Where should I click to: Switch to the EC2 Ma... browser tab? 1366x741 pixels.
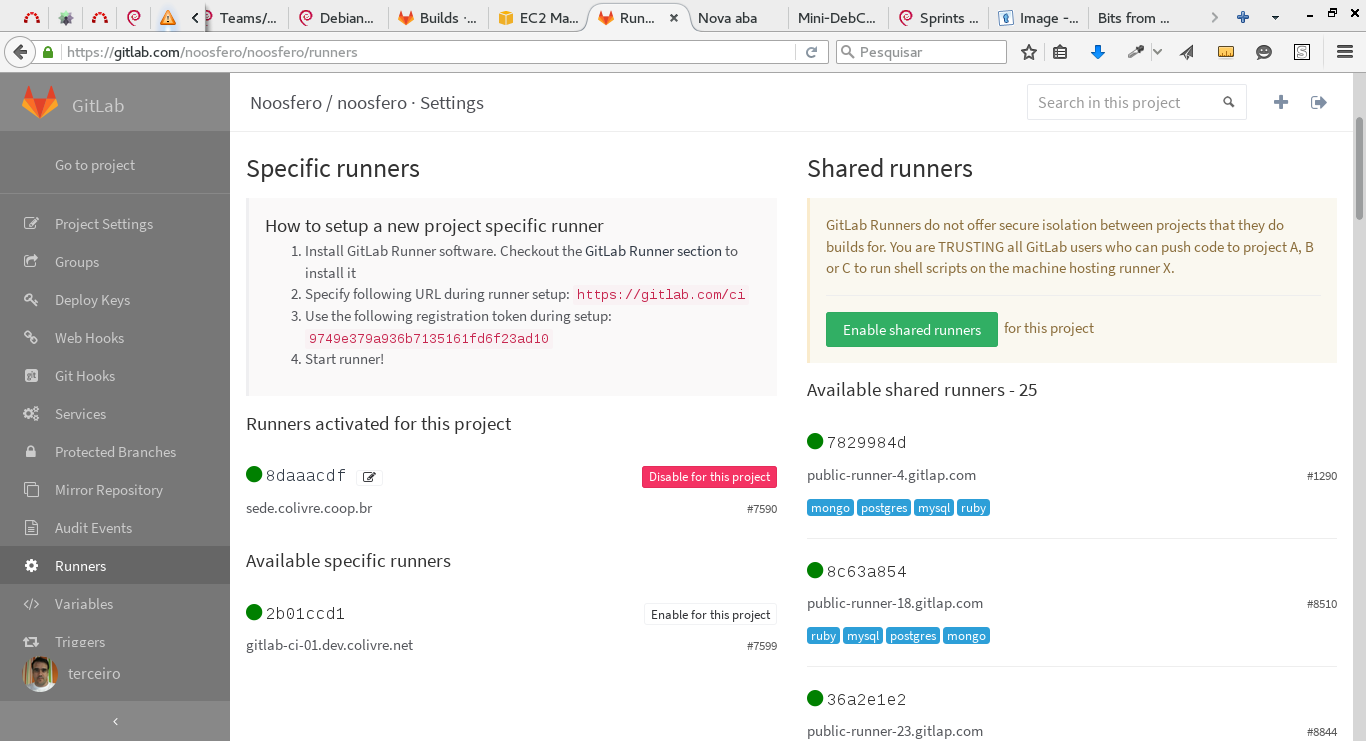point(538,18)
